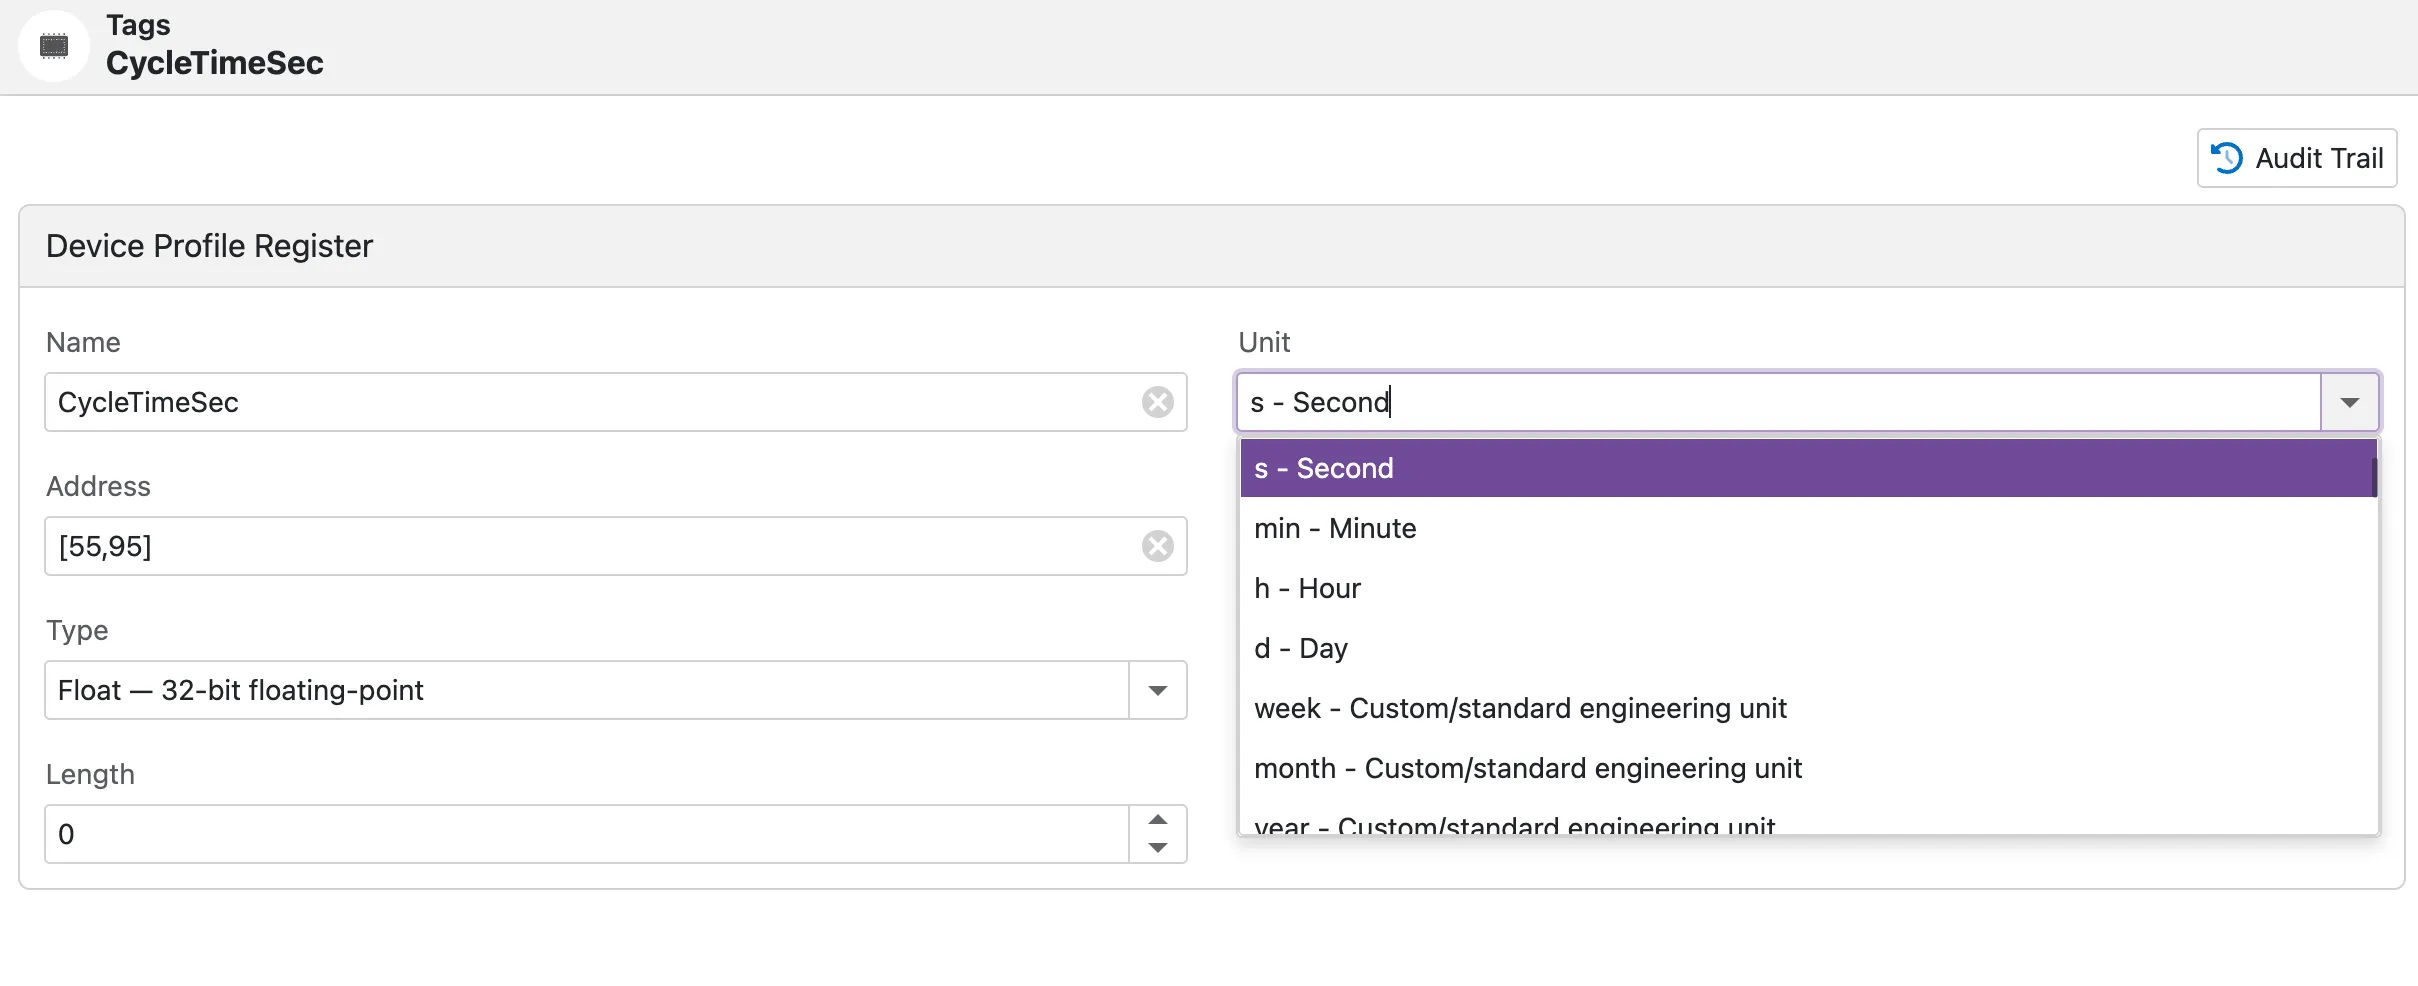This screenshot has width=2418, height=986.
Task: Clear the Address field using X icon
Action: point(1157,546)
